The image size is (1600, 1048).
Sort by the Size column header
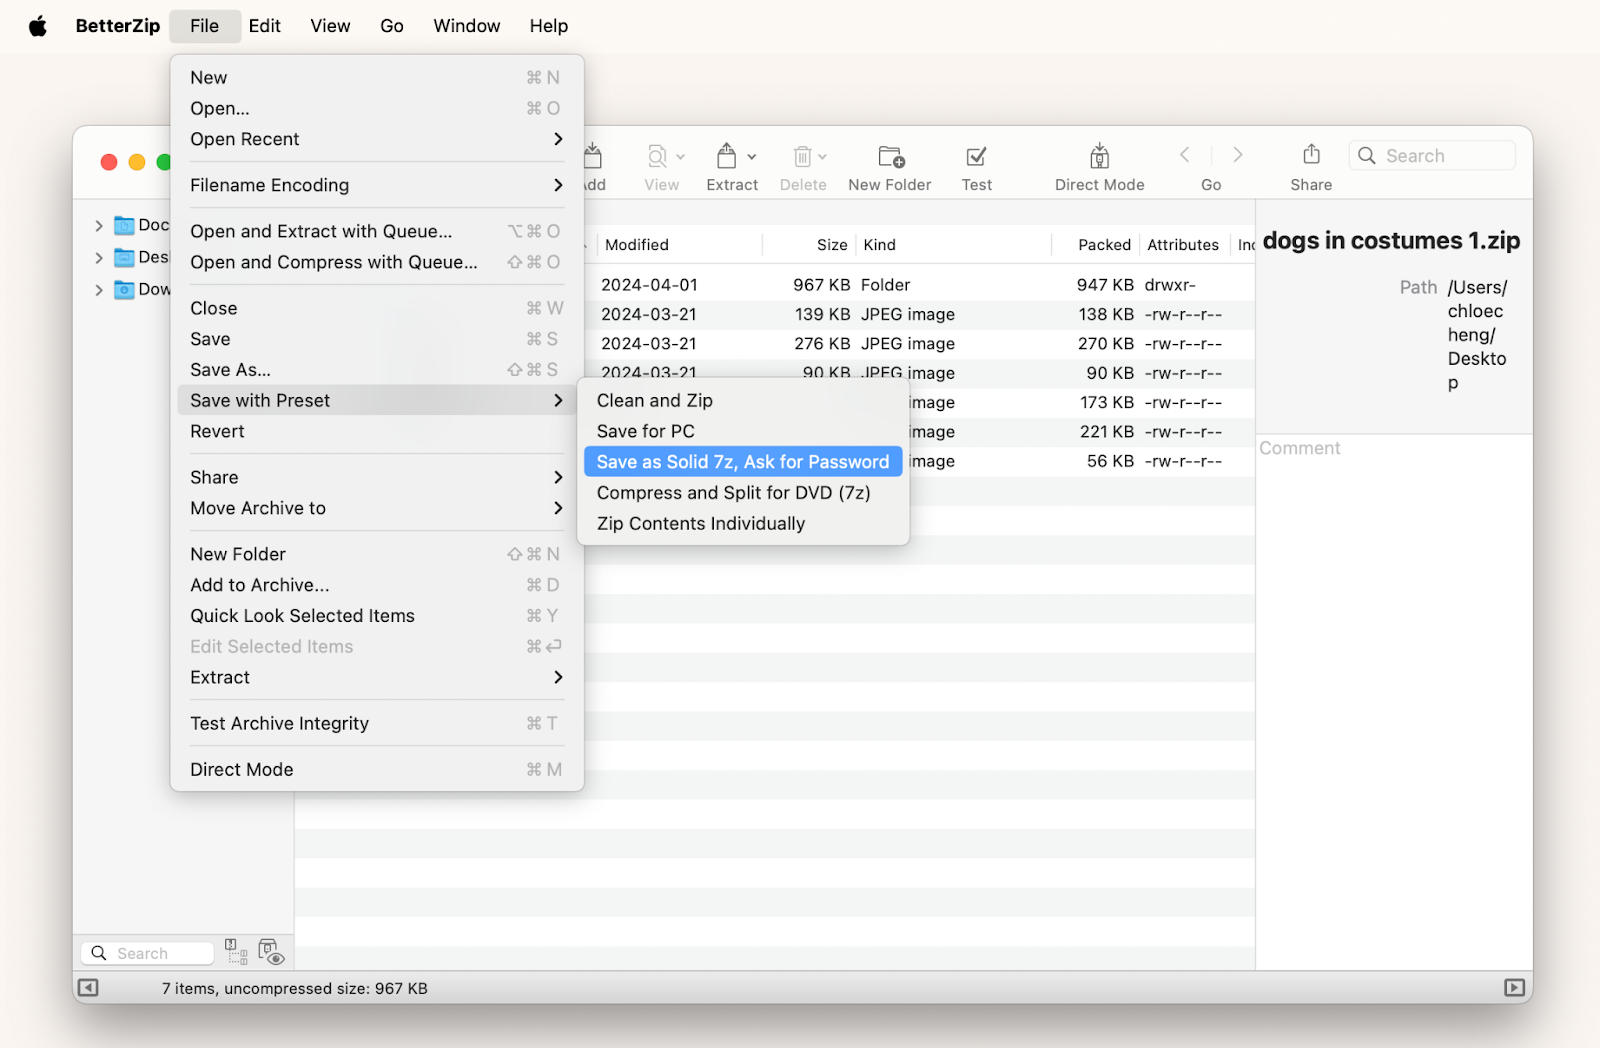tap(808, 245)
